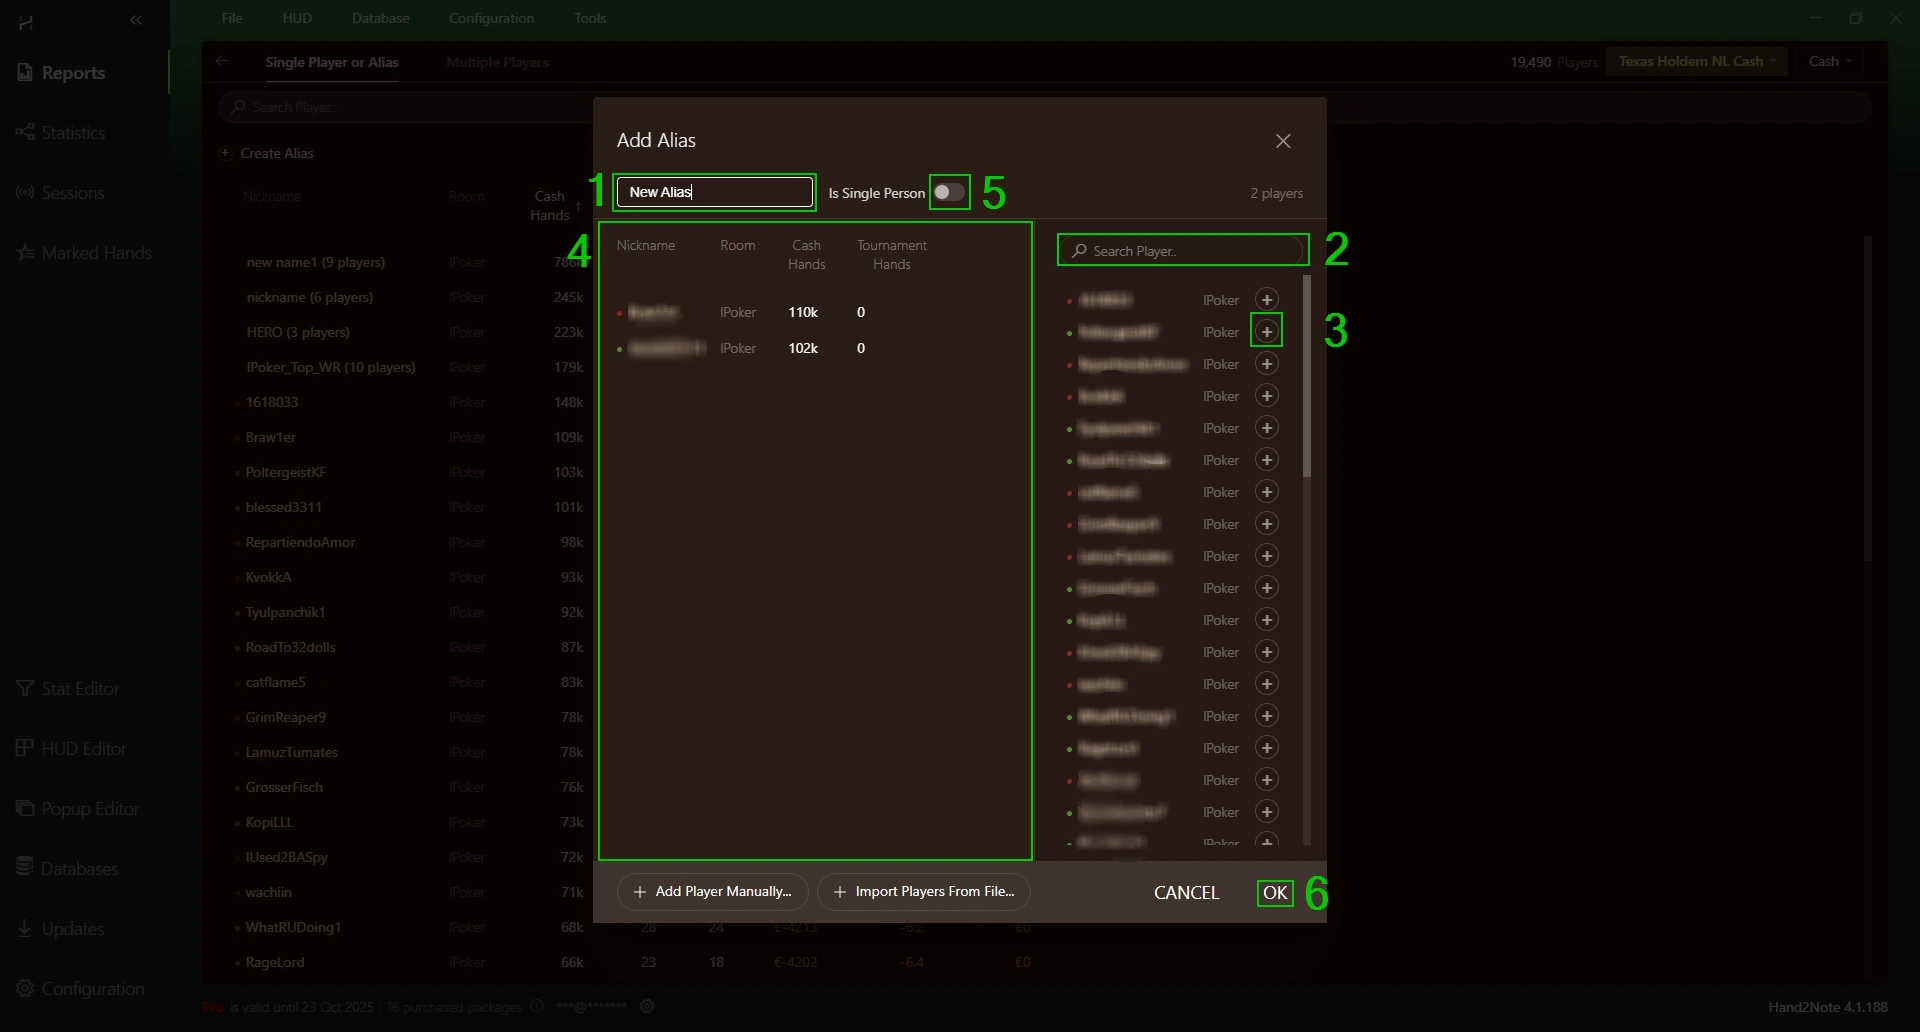Open the Stat Editor from the sidebar
Image resolution: width=1920 pixels, height=1032 pixels.
coord(80,689)
